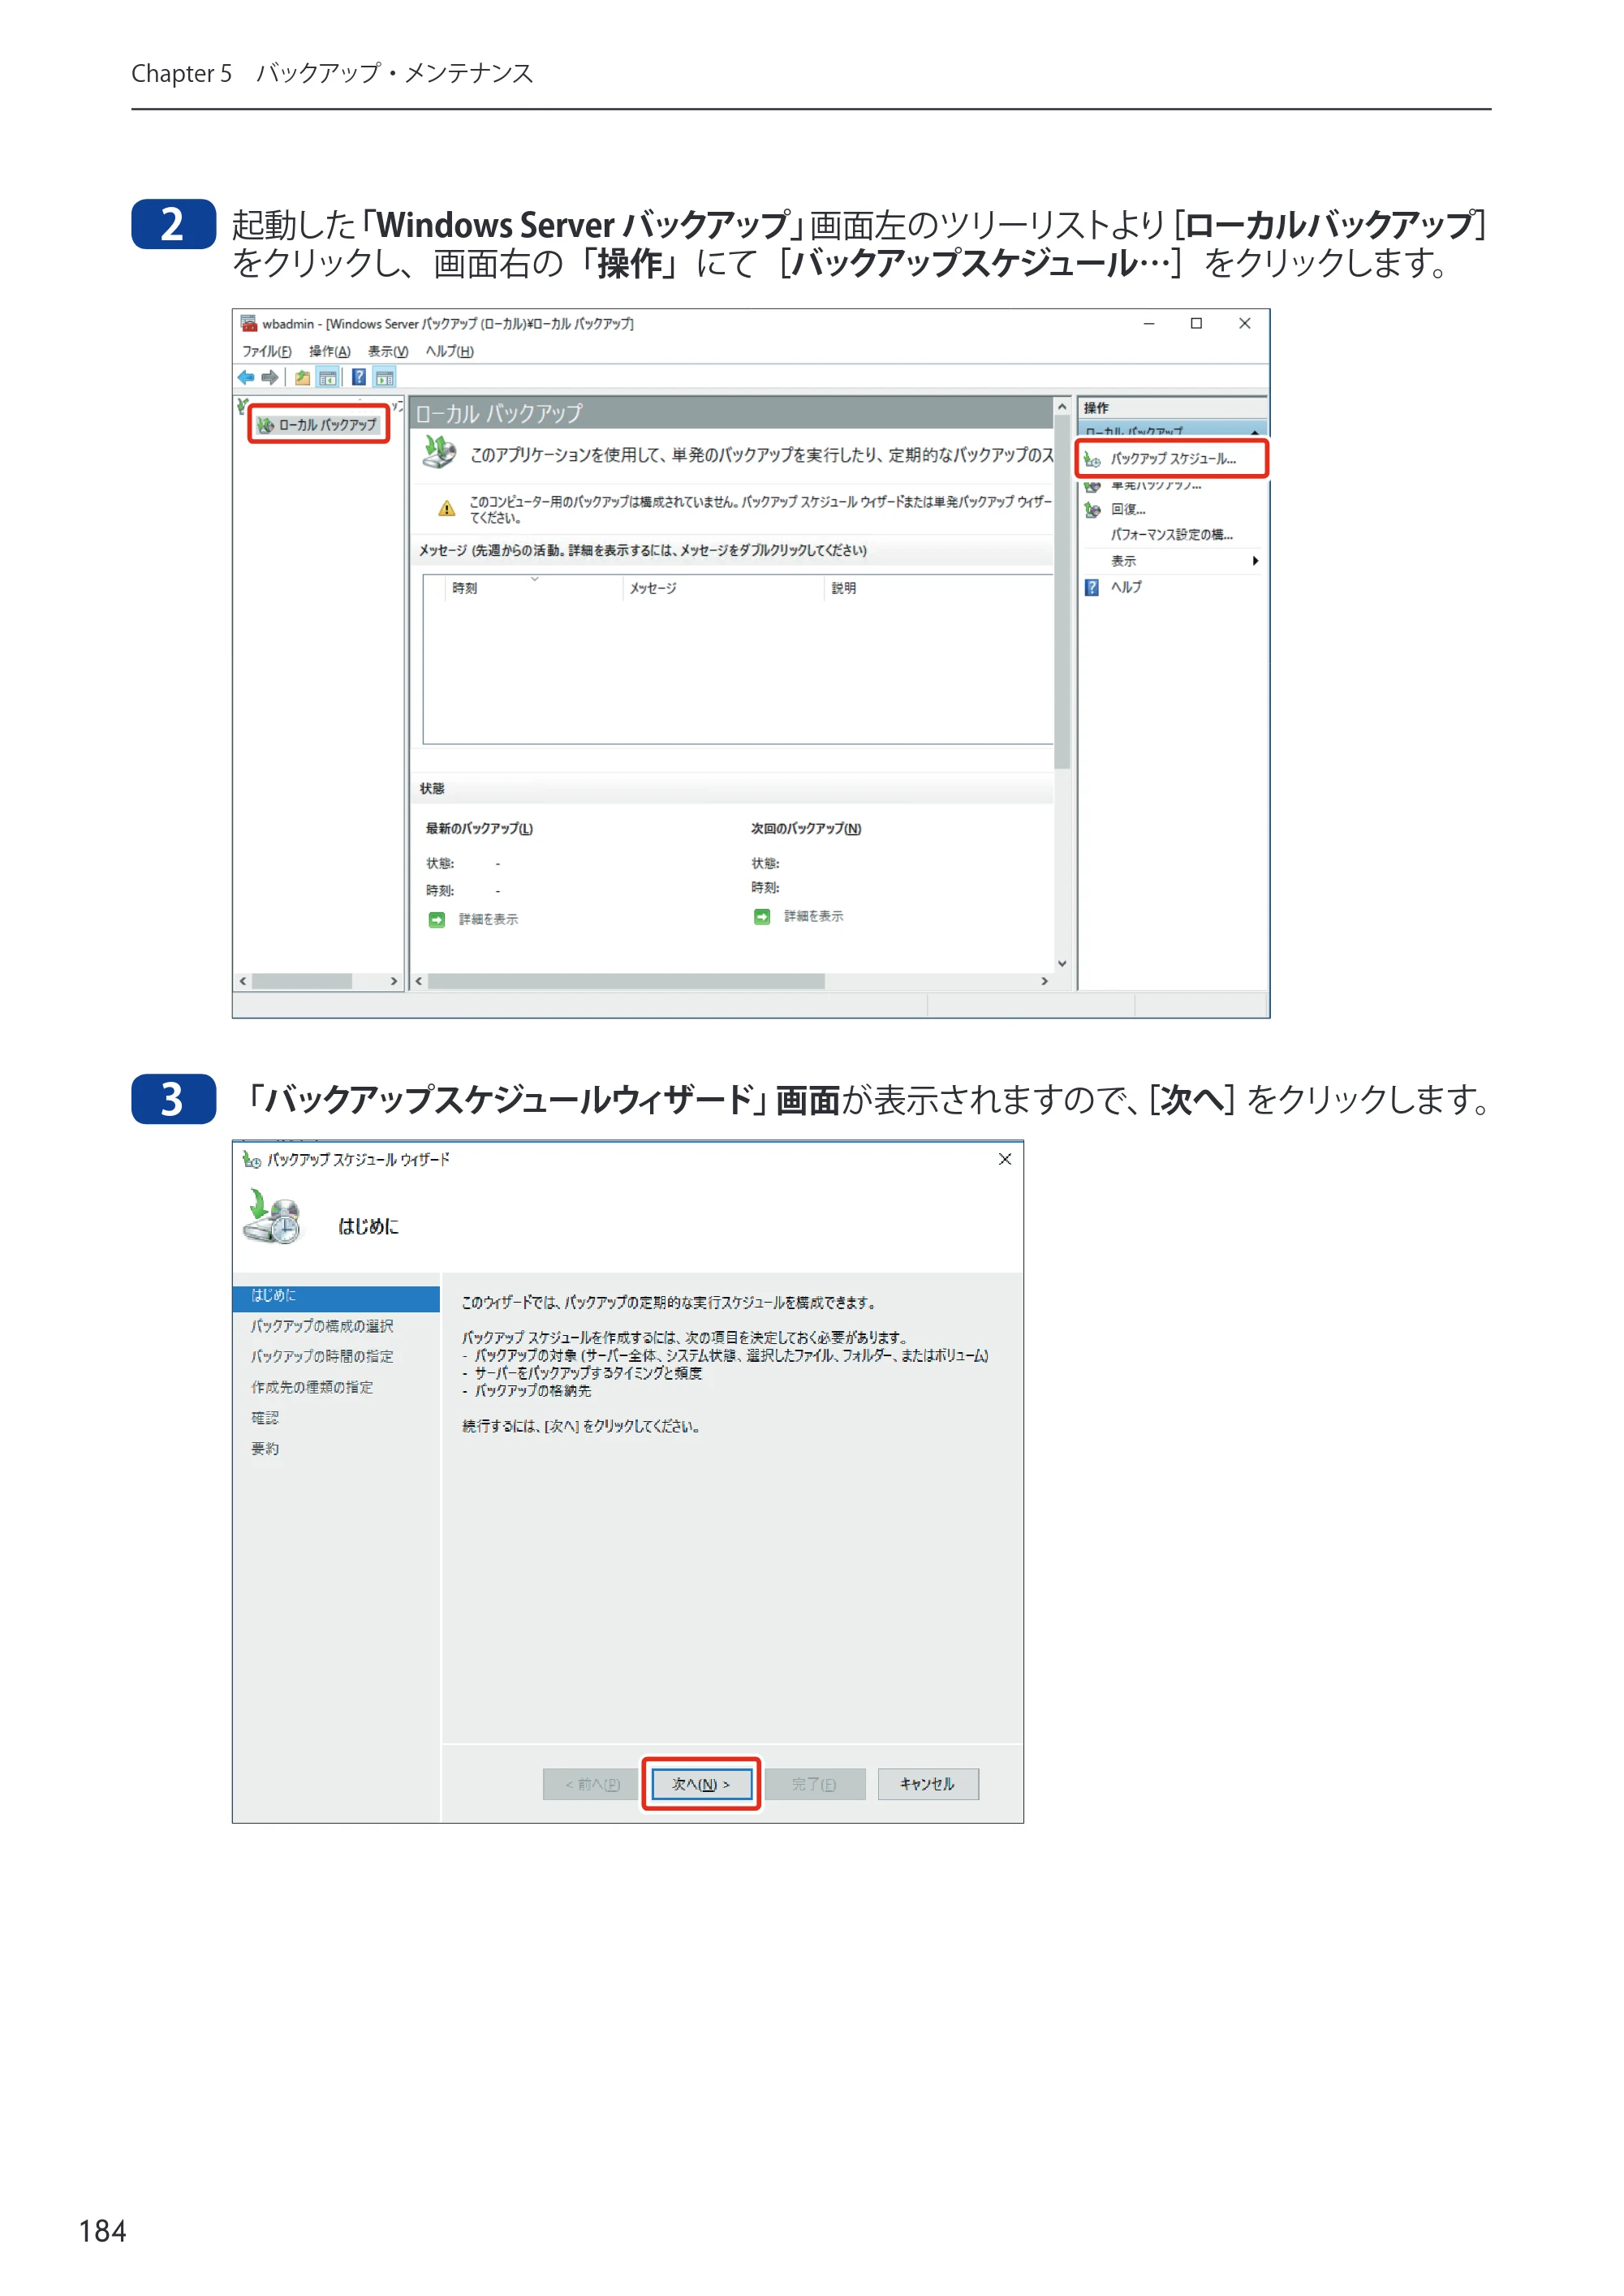Open the 表示(V) menu

(388, 351)
